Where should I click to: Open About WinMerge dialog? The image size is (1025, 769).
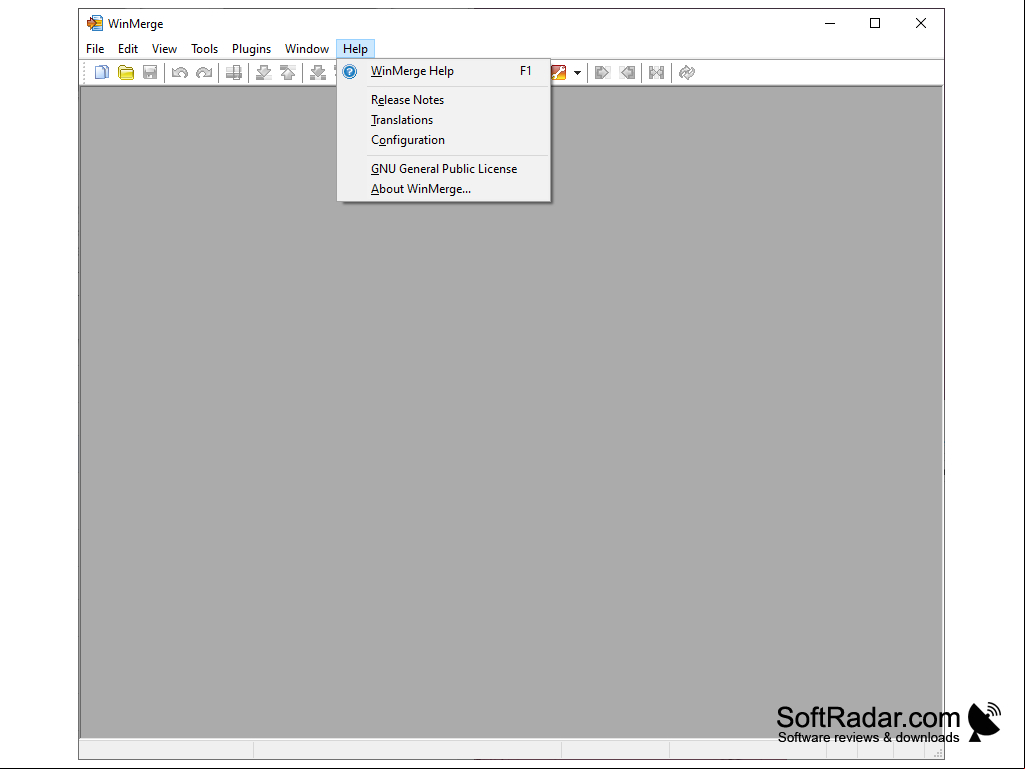pyautogui.click(x=444, y=189)
